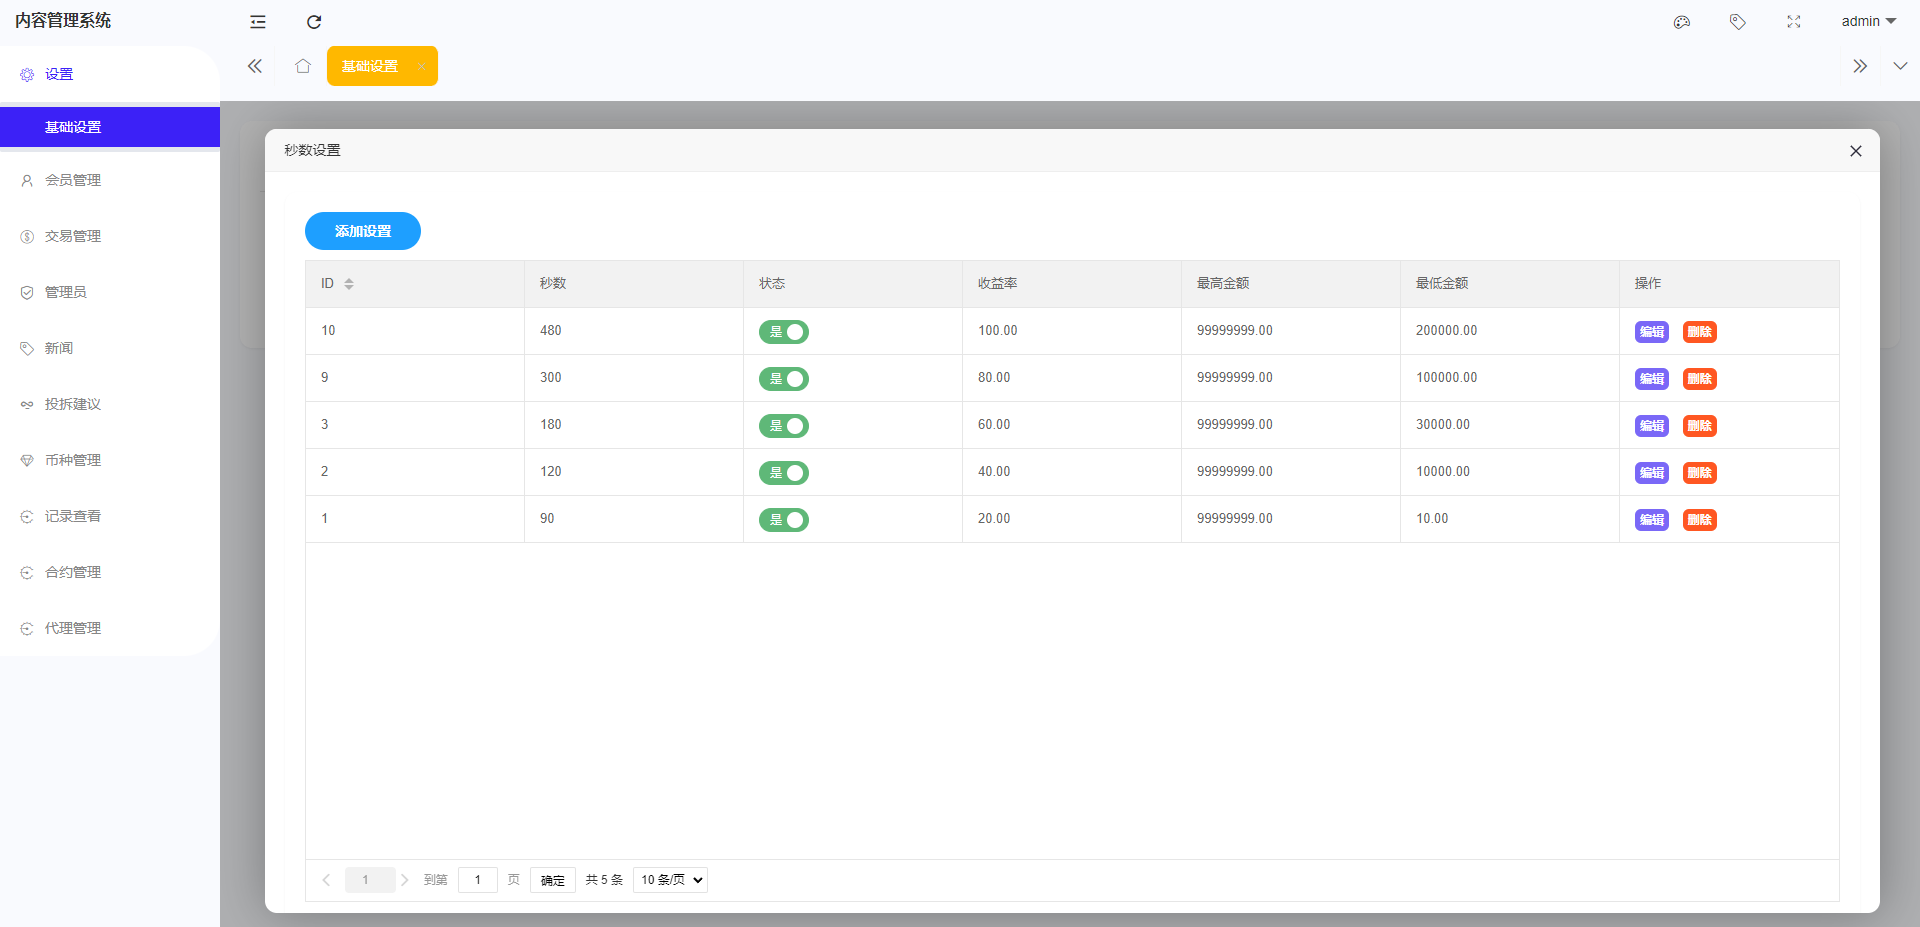Open 会员管理 in the sidebar
This screenshot has height=927, width=1920.
tap(73, 180)
